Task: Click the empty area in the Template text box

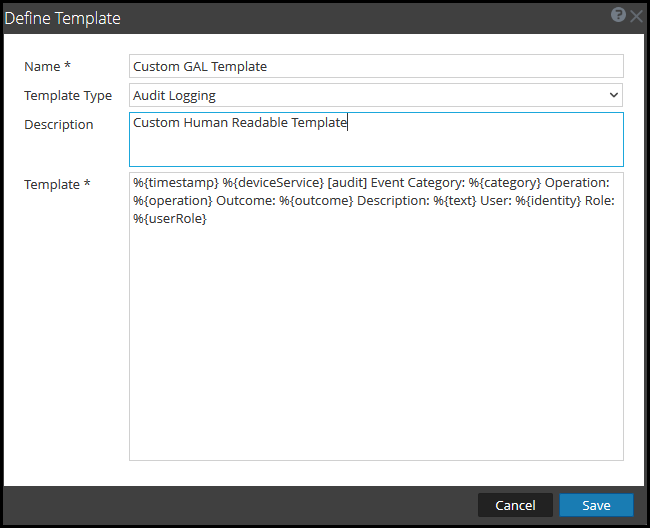Action: [x=376, y=340]
